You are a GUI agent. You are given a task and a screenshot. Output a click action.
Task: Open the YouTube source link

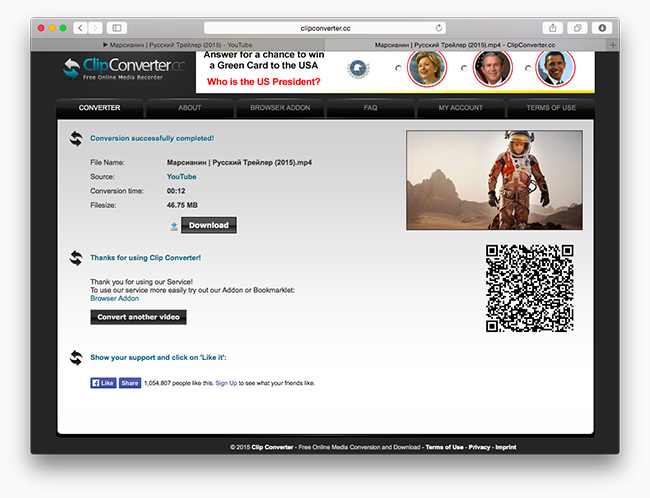(x=182, y=177)
